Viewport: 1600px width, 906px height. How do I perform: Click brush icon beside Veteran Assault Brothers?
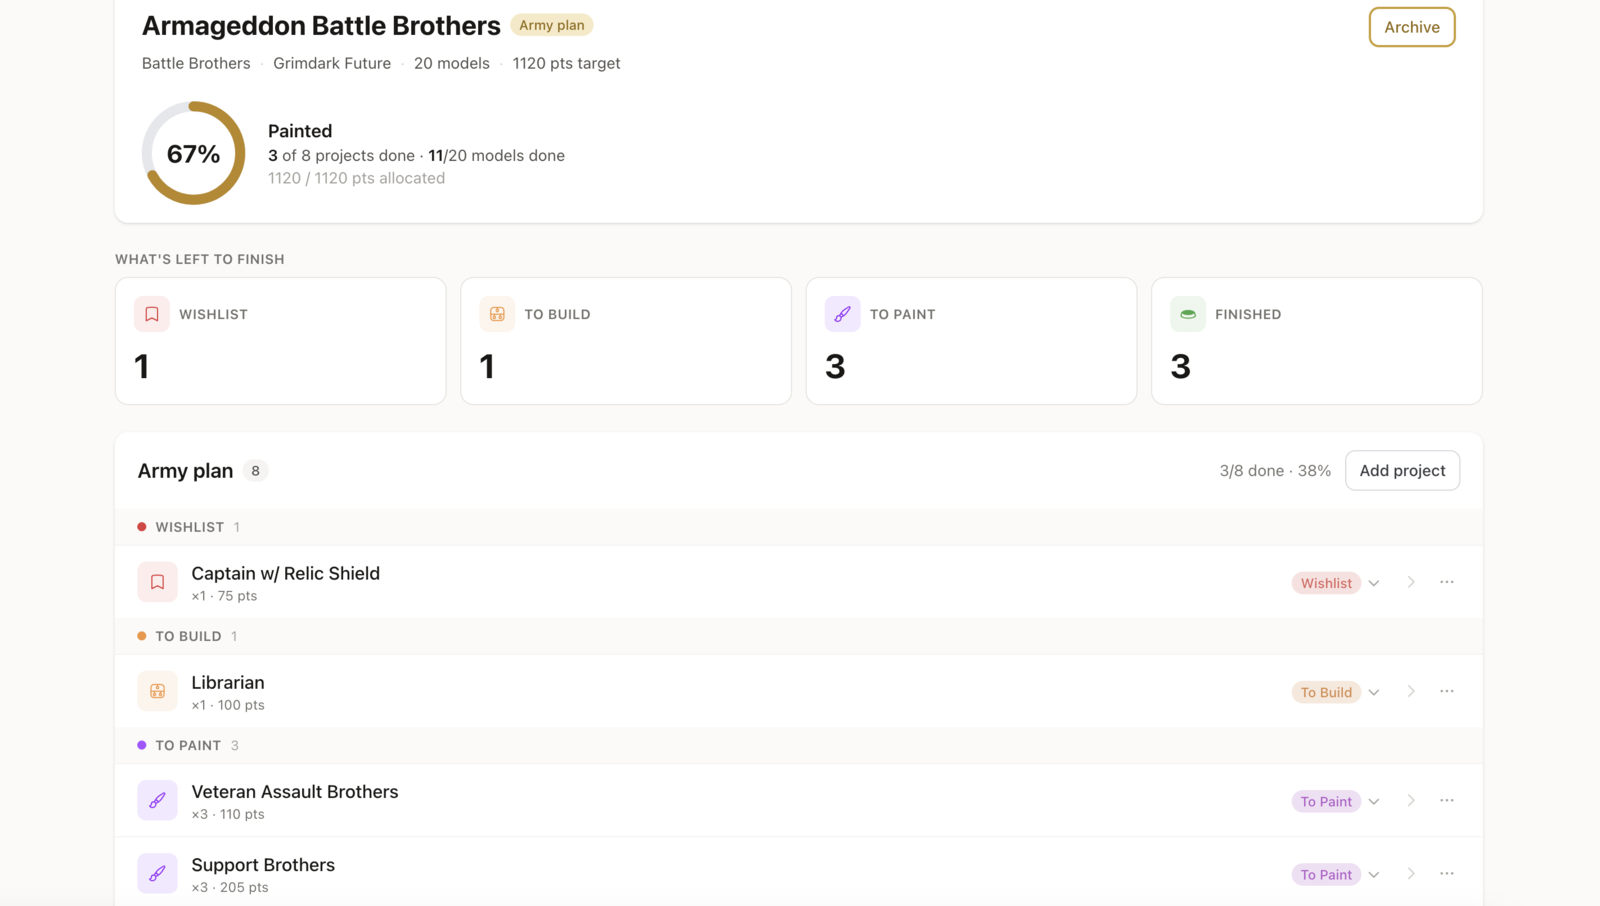157,800
